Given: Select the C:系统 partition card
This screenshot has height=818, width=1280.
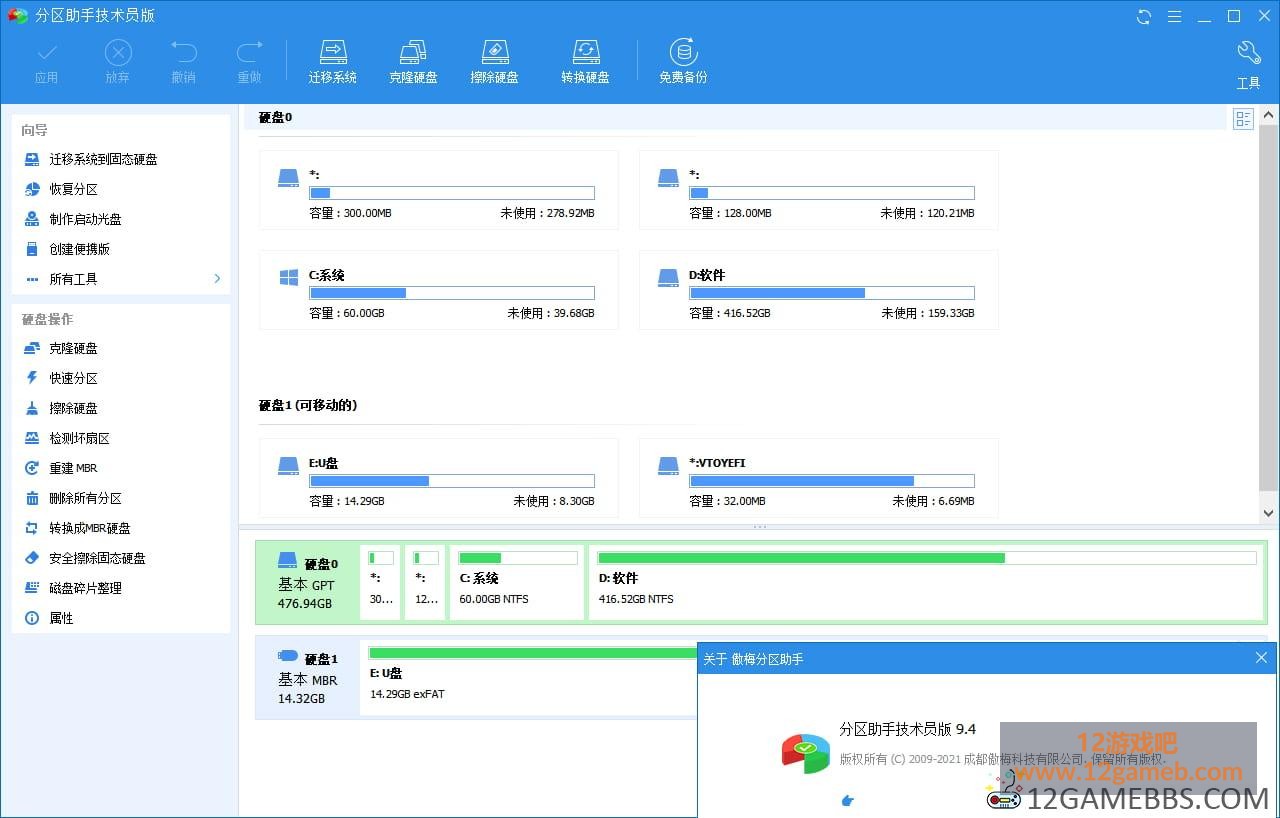Looking at the screenshot, I should [x=438, y=290].
